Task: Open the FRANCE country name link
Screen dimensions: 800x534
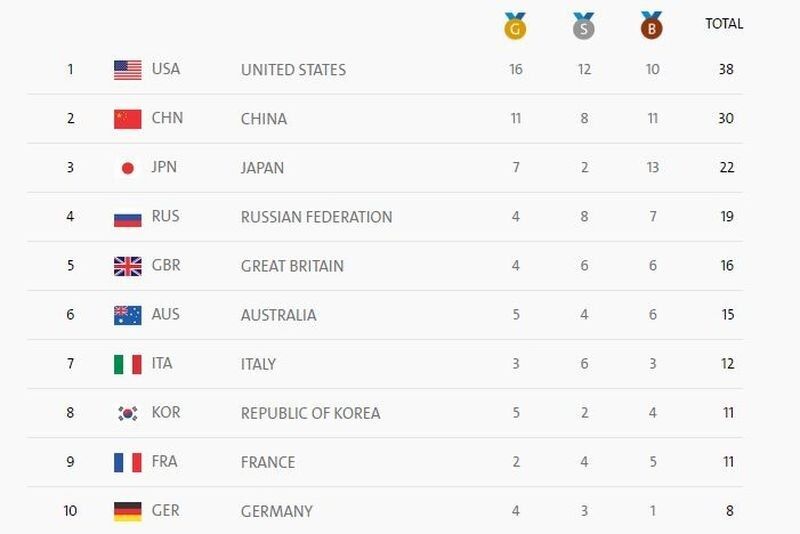Action: 268,462
